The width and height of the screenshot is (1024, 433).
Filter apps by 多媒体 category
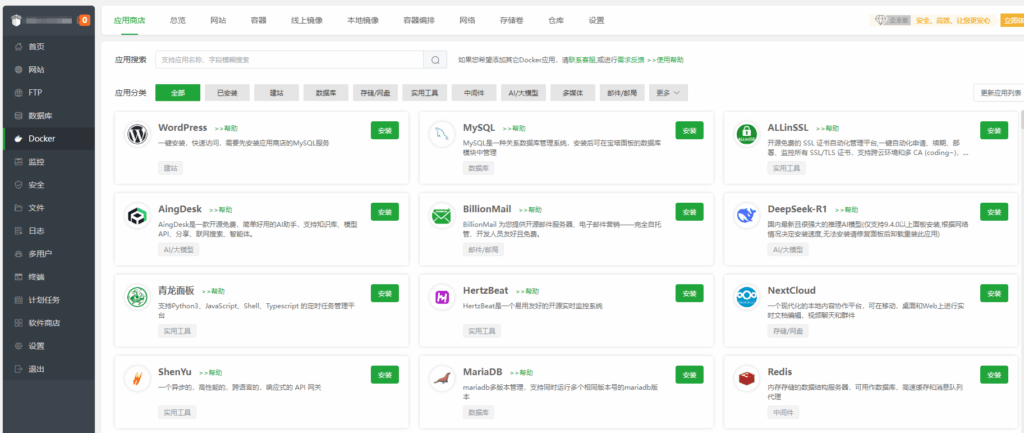(x=573, y=93)
